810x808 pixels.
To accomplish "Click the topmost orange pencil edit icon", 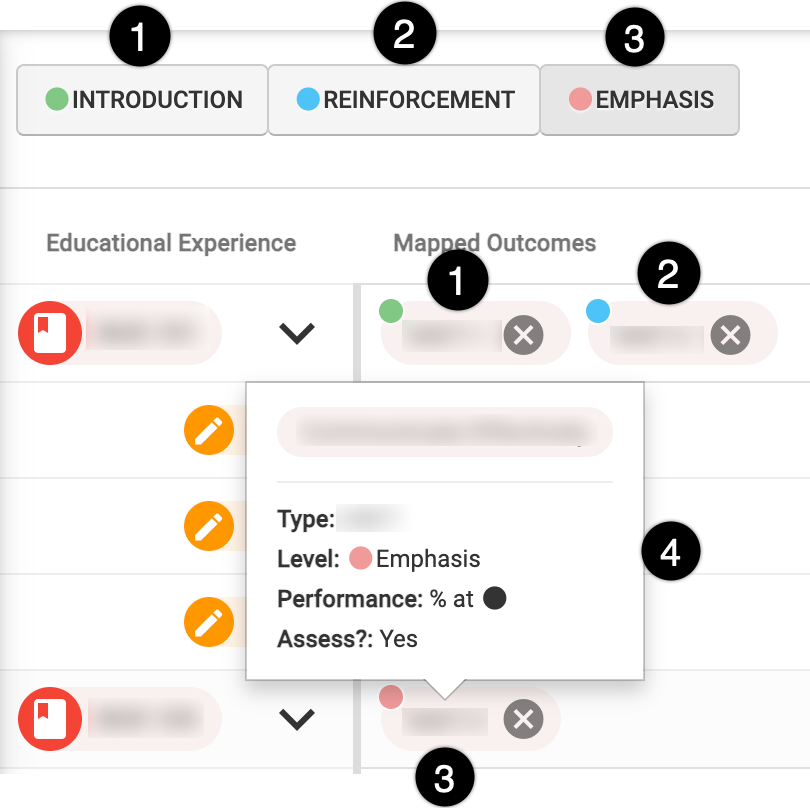I will (x=209, y=431).
